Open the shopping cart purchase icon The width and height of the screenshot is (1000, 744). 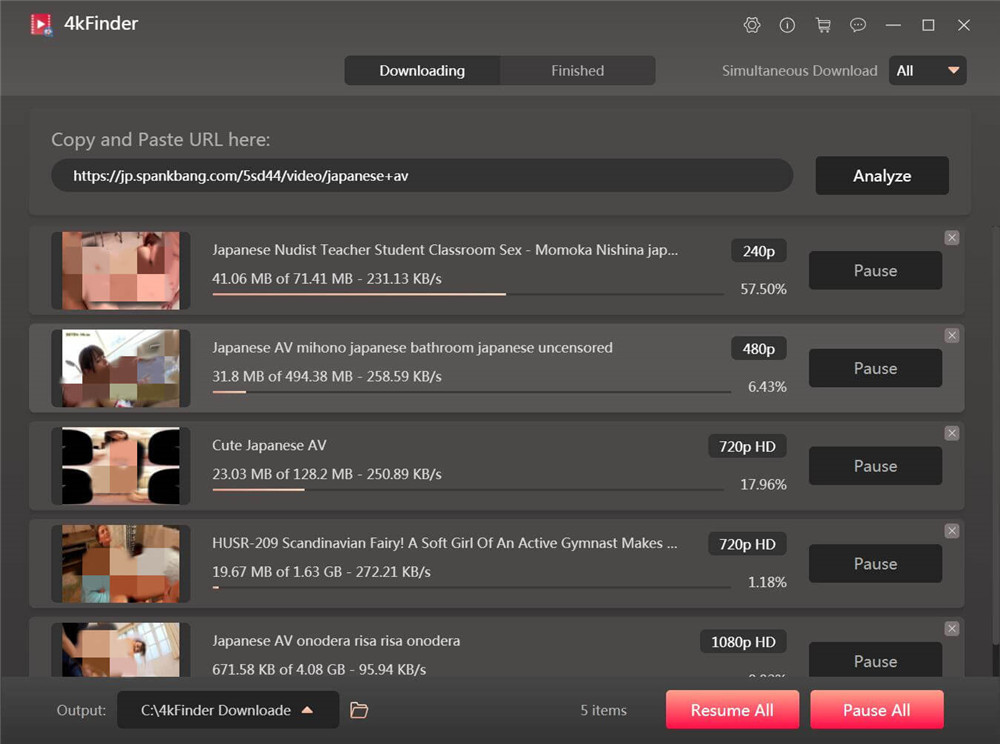823,25
